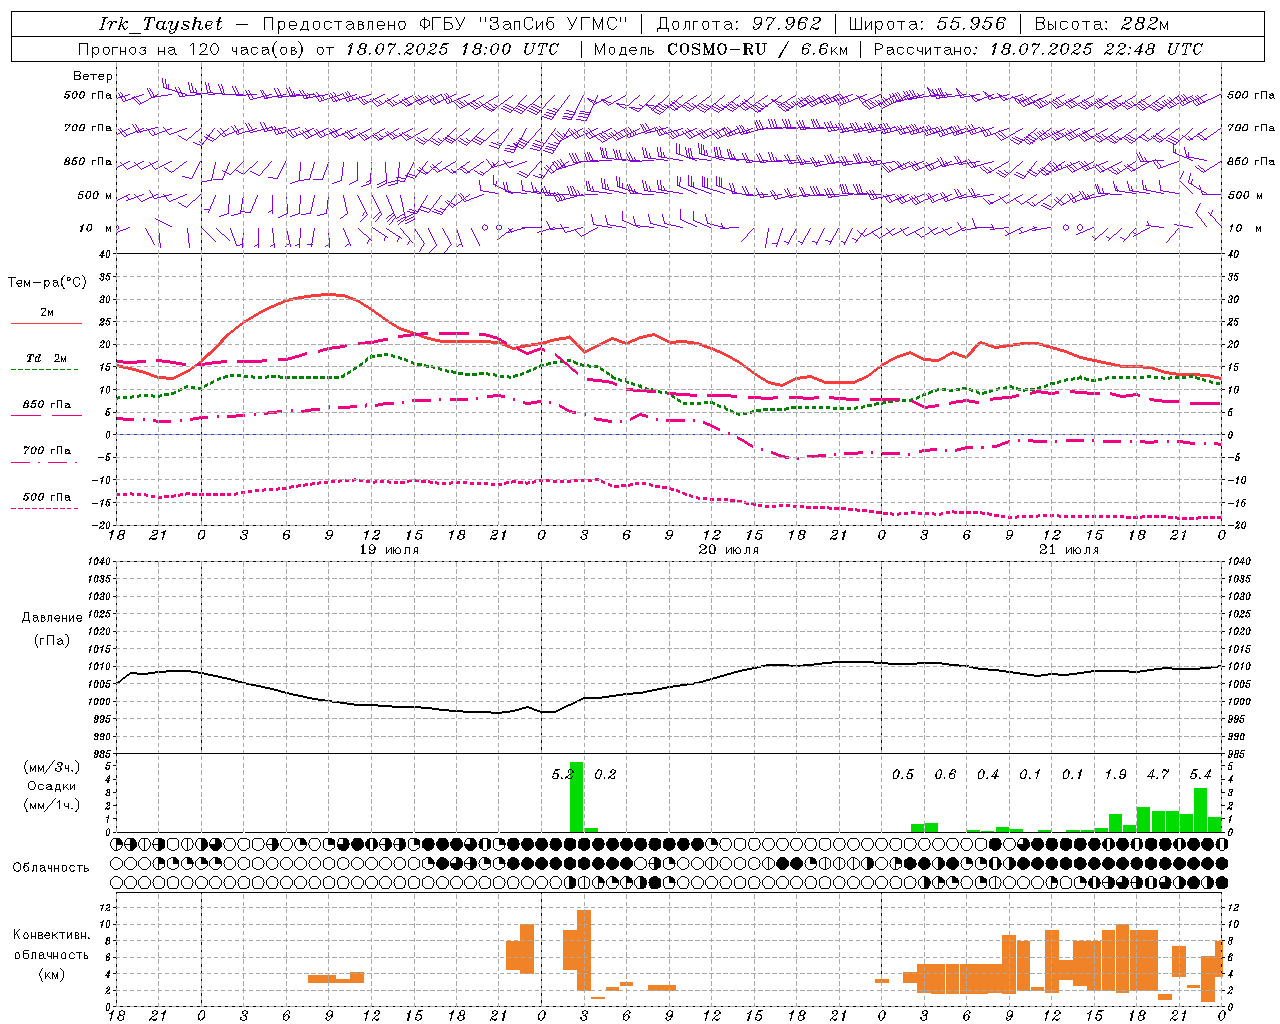Click the 4.7 precipitation value
This screenshot has height=1024, width=1280.
pyautogui.click(x=1158, y=774)
